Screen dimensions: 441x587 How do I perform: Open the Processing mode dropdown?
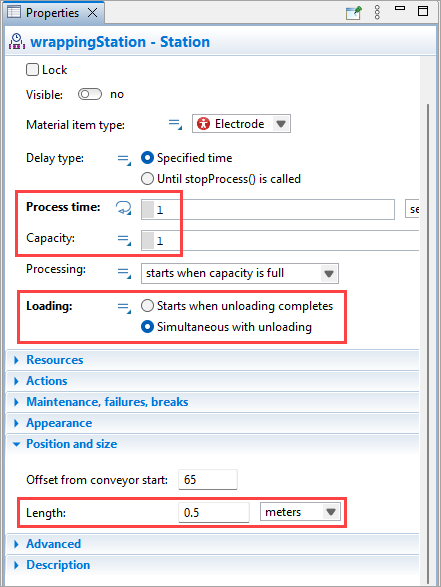pos(240,273)
